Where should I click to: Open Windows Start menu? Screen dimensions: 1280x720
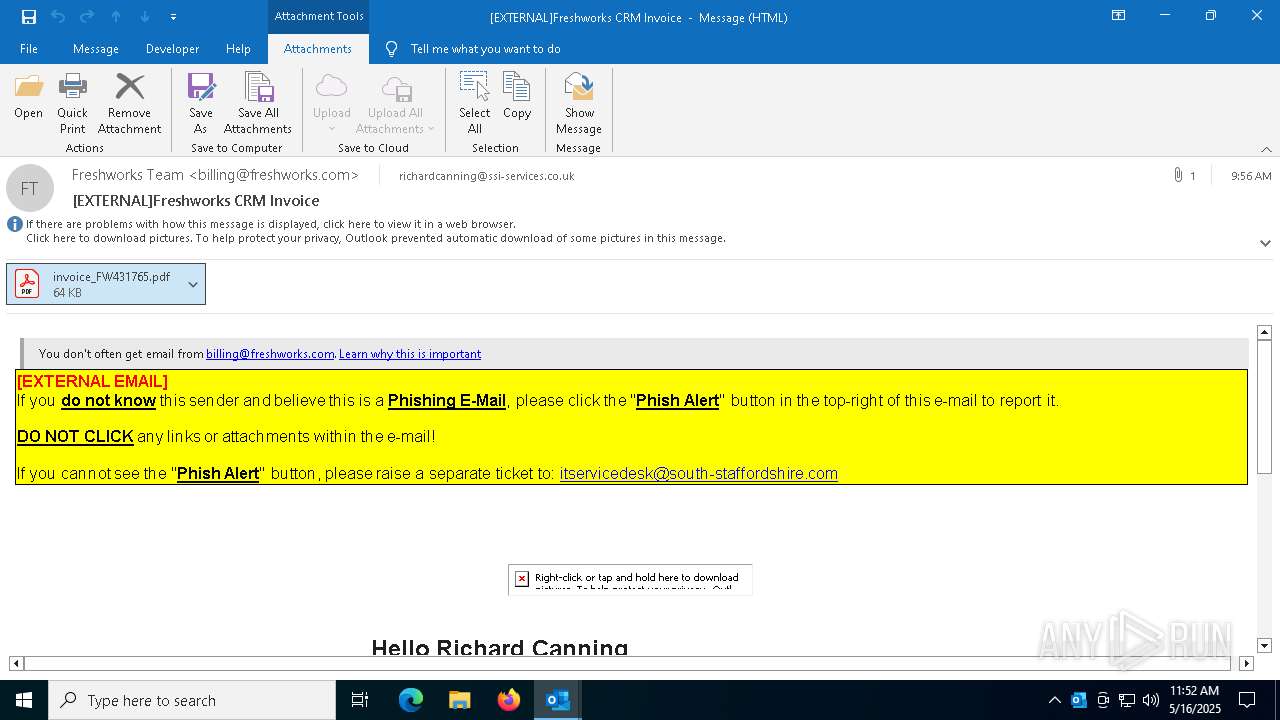tap(24, 700)
